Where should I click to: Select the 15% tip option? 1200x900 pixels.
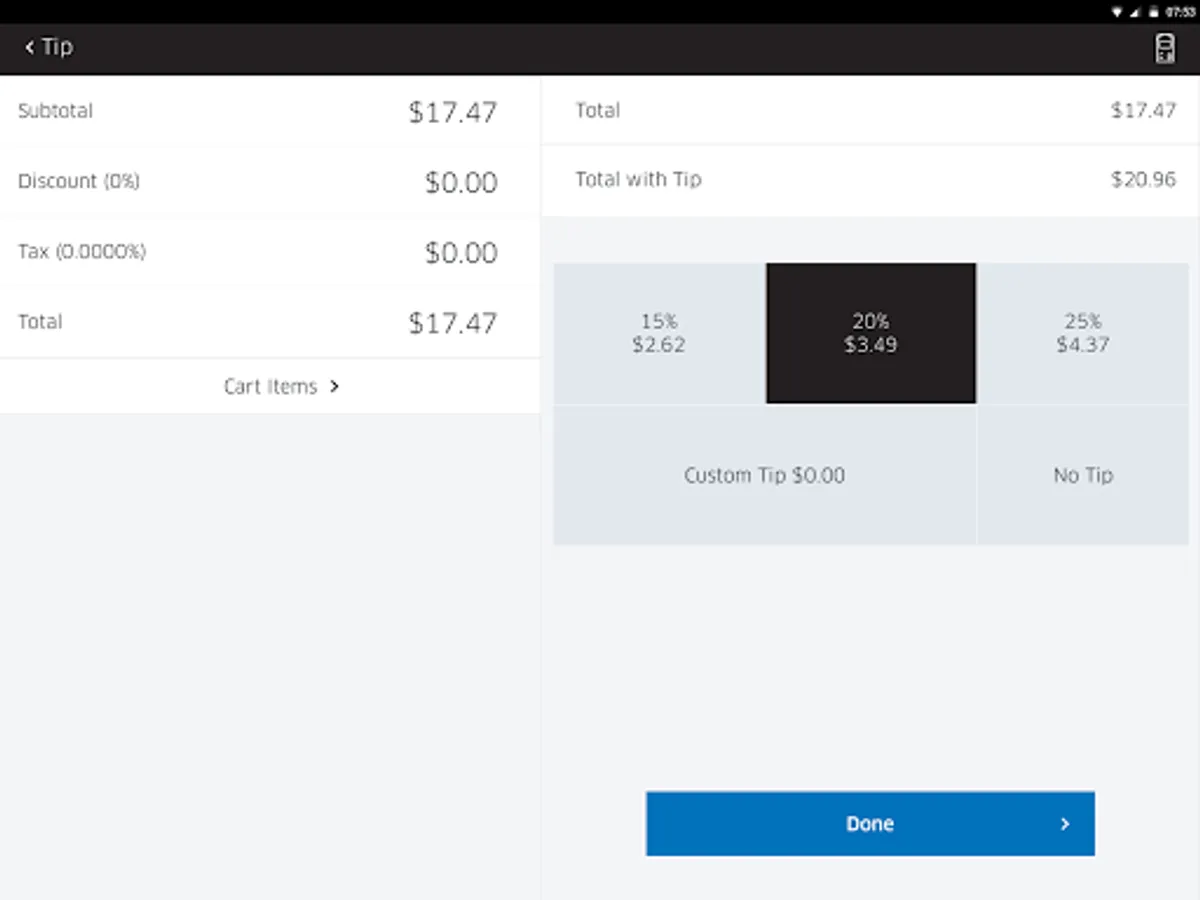coord(659,333)
